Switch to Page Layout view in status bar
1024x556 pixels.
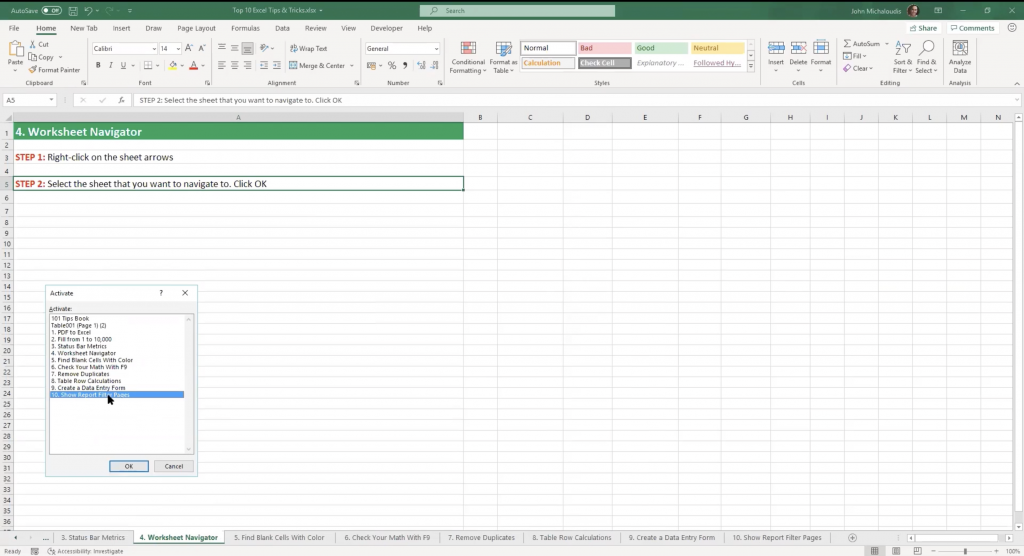pos(896,551)
